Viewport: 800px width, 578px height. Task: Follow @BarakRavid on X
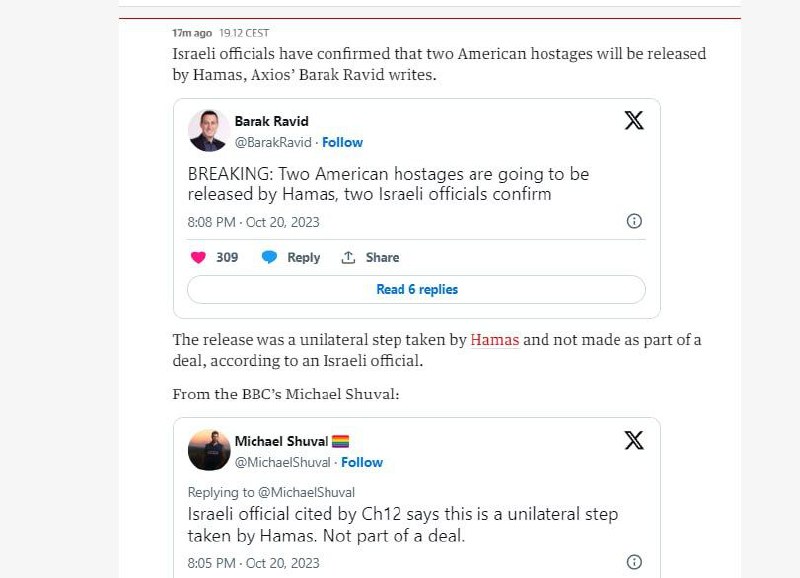click(342, 142)
